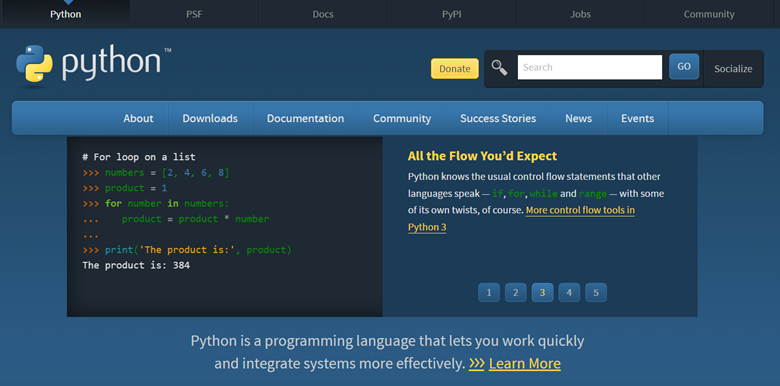
Task: Open the Socialize menu
Action: tap(733, 69)
